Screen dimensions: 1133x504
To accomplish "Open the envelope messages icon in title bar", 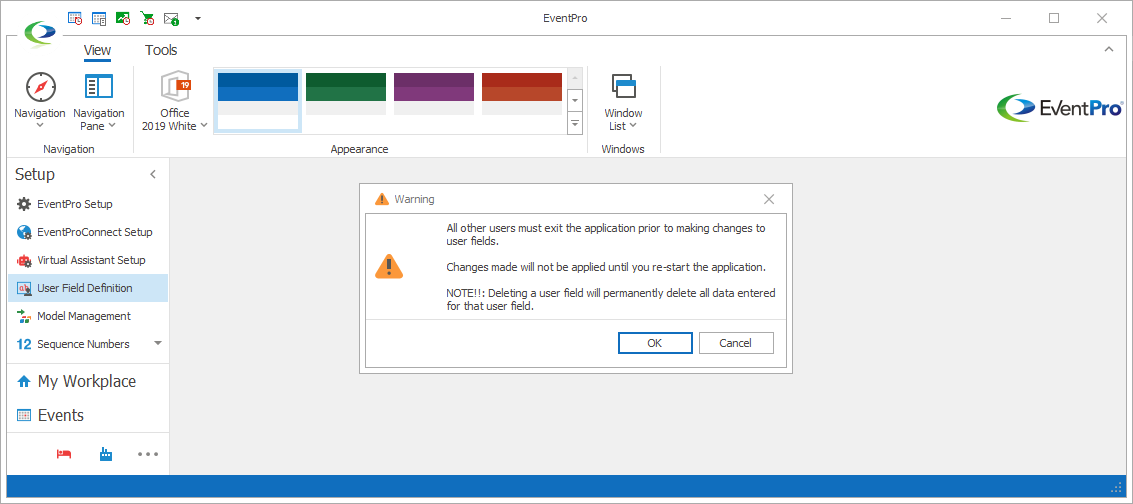I will (171, 19).
